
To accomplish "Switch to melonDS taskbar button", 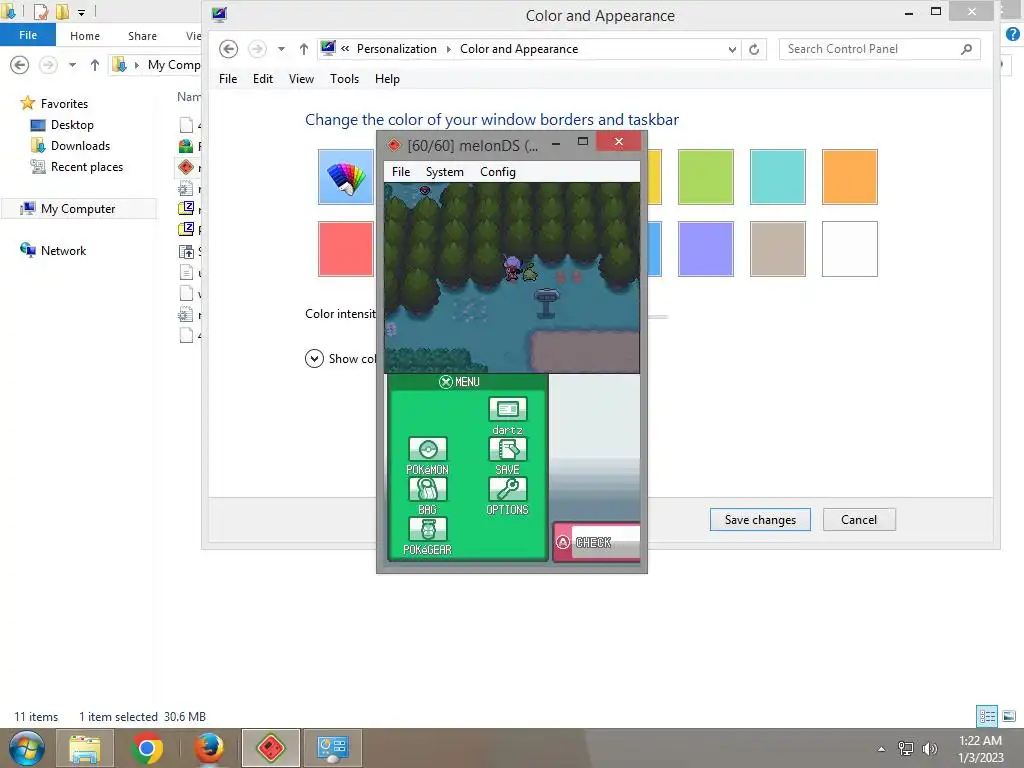I will point(271,748).
